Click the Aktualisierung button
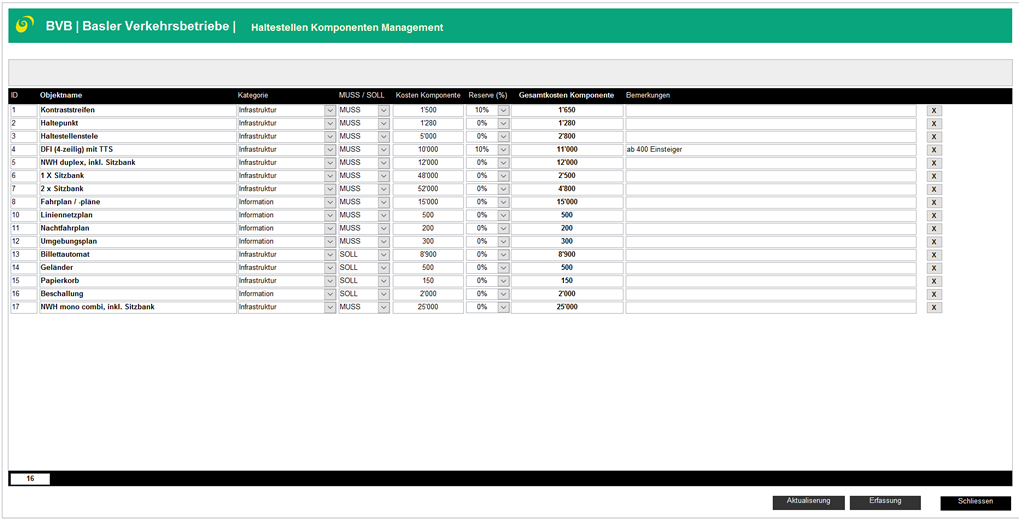 [x=808, y=501]
